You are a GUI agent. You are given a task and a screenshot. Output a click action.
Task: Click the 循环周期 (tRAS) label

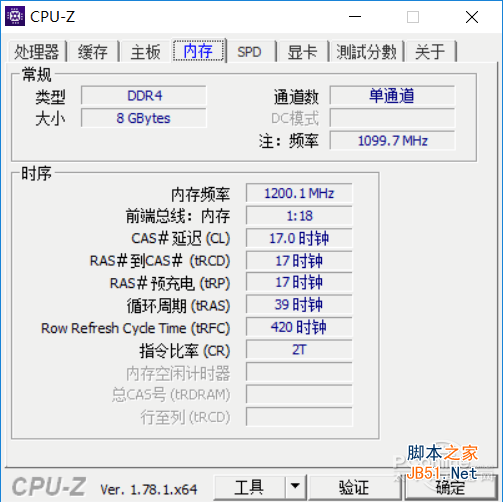coord(178,306)
